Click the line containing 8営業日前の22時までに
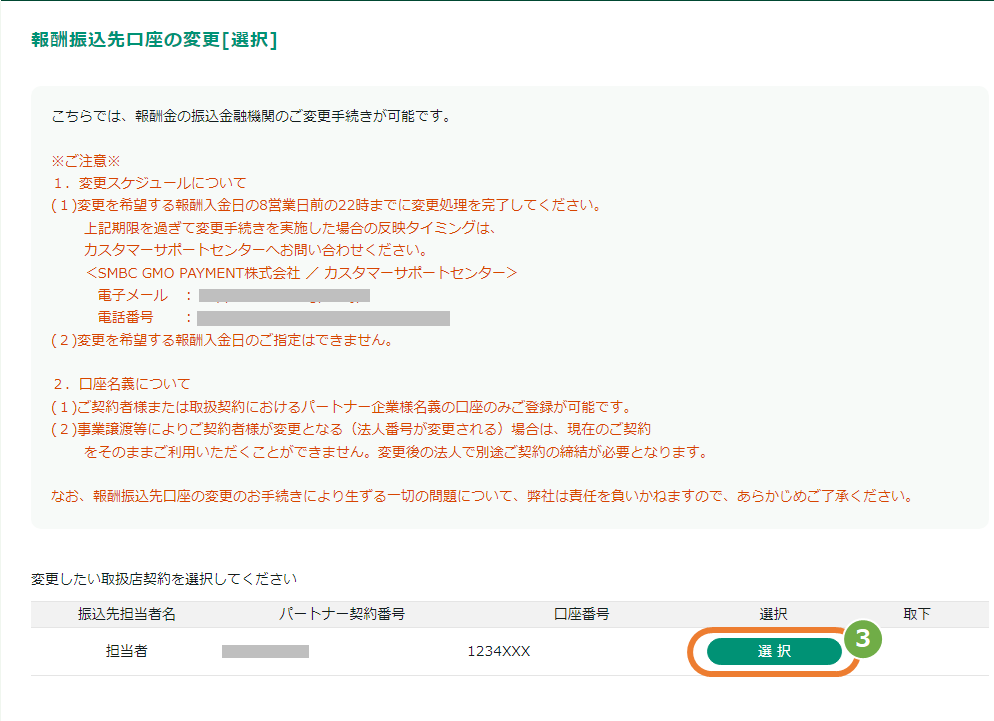Viewport: 994px width, 721px height. coord(326,205)
